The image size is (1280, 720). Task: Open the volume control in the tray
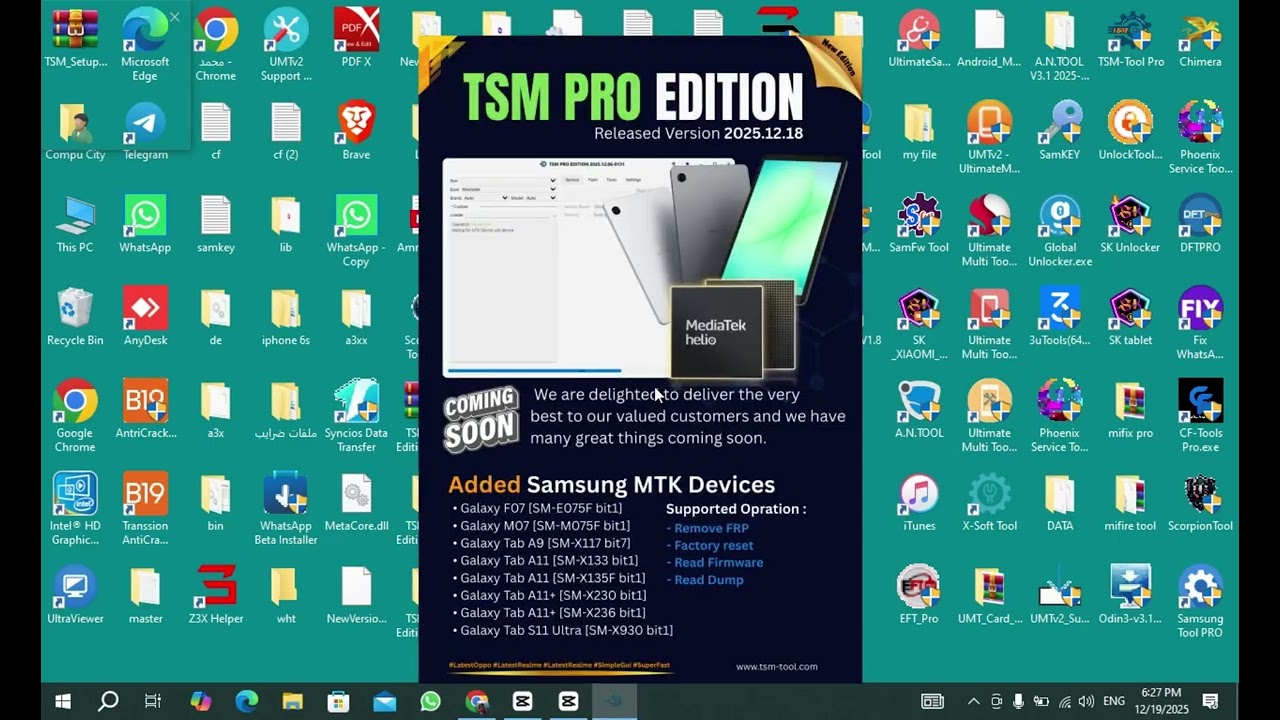(x=1086, y=702)
